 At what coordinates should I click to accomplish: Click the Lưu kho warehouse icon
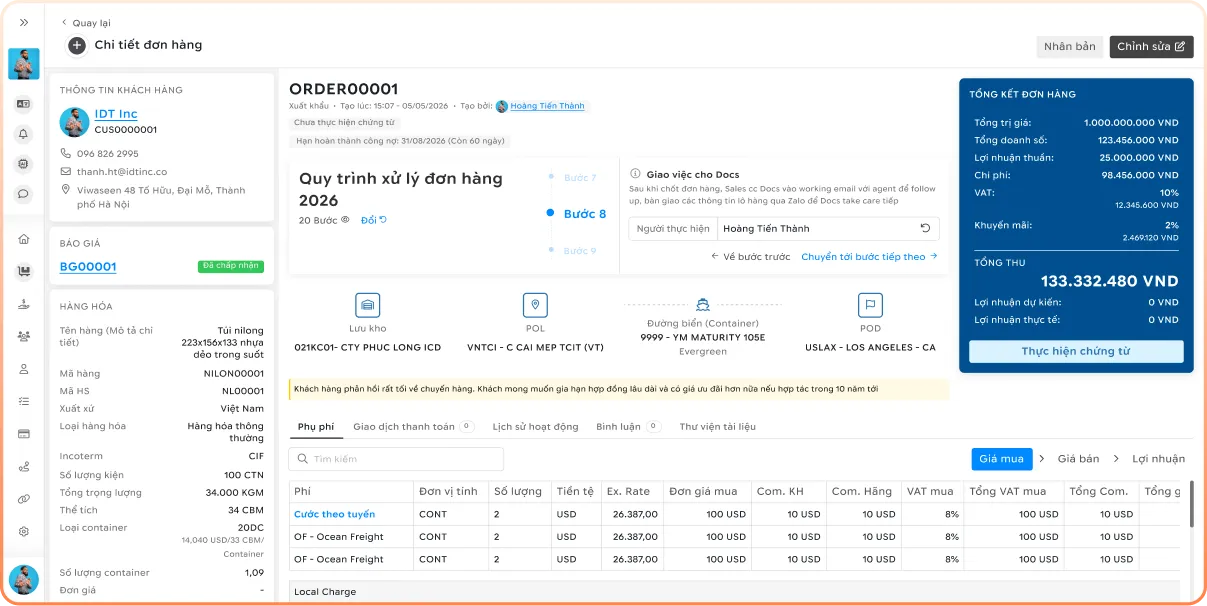(x=368, y=305)
